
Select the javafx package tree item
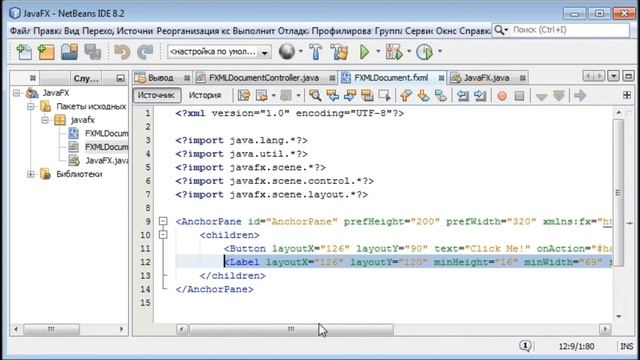(x=82, y=120)
